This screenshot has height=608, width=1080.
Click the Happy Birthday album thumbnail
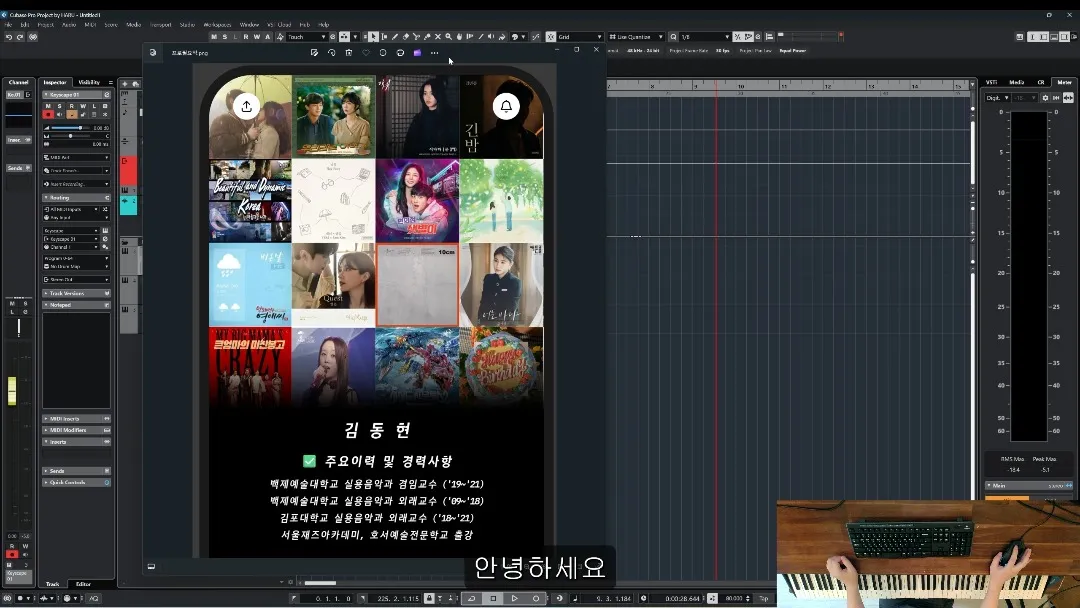point(501,367)
